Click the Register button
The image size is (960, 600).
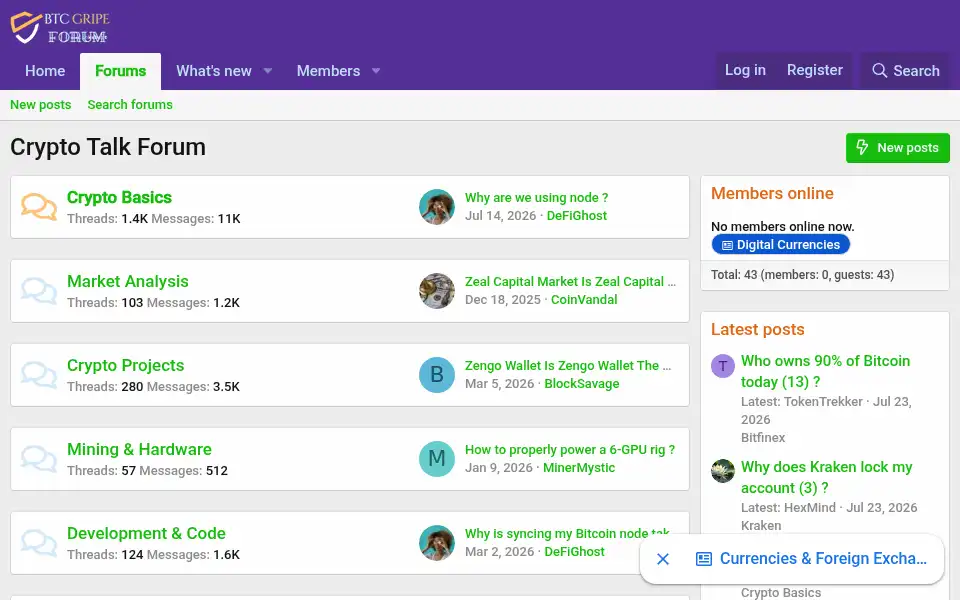[814, 70]
